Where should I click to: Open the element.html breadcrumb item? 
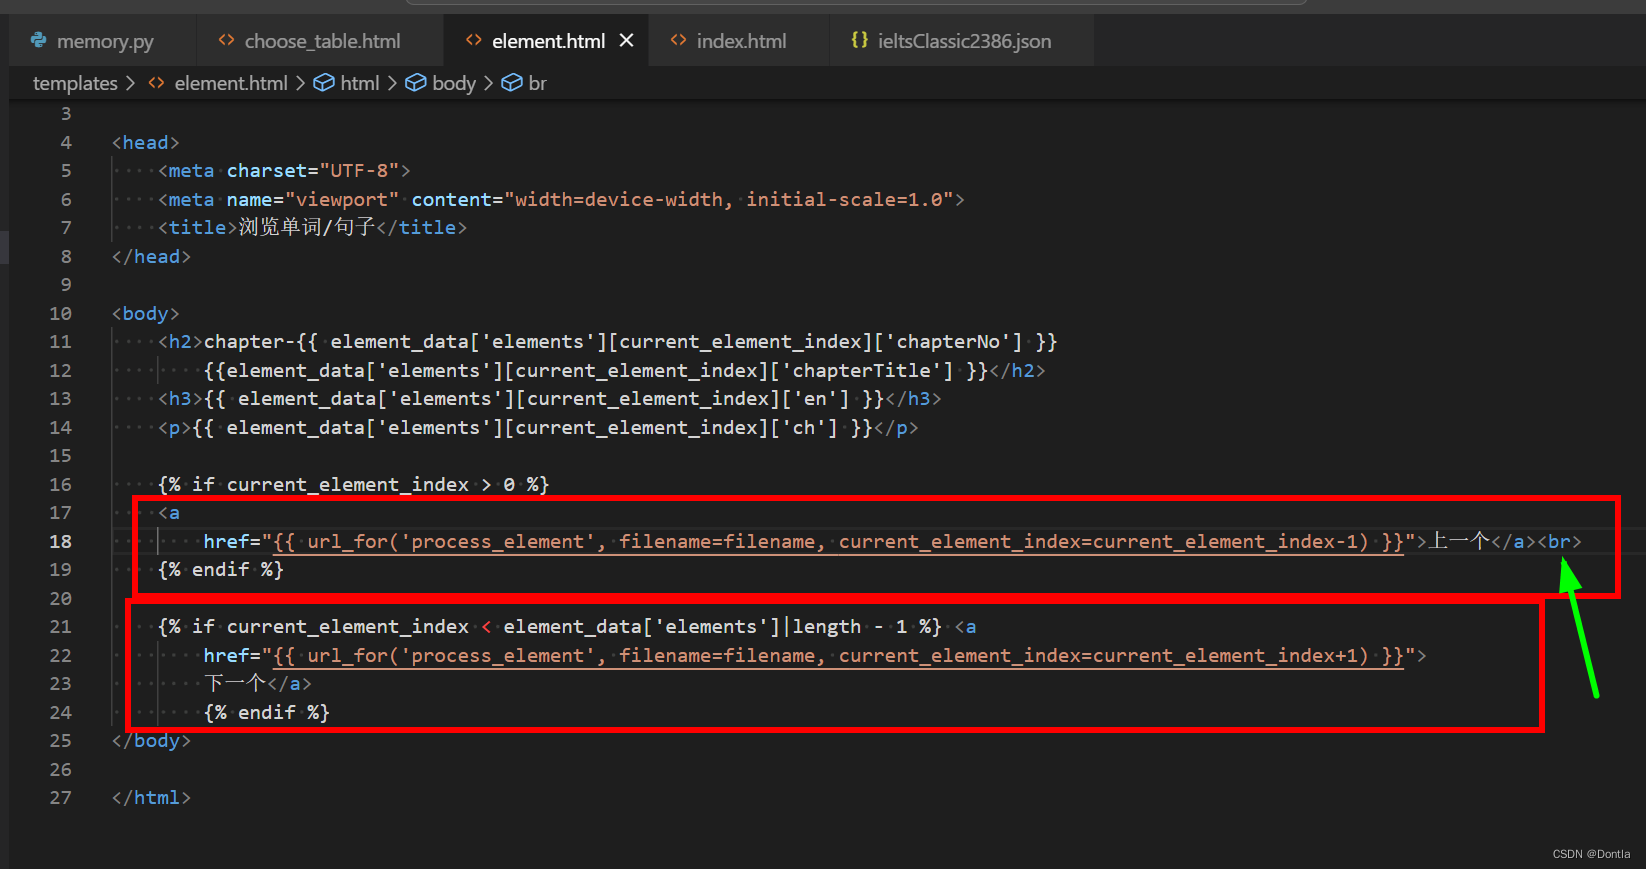tap(231, 83)
